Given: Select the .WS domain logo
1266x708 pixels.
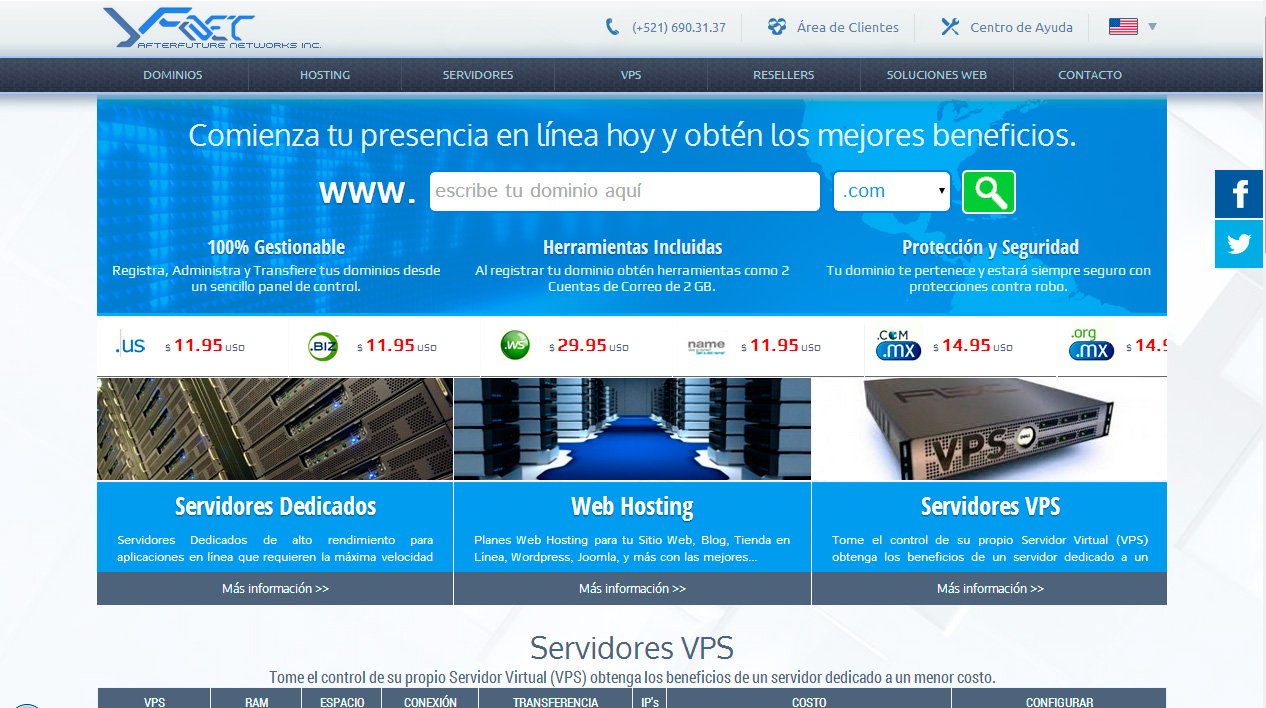Looking at the screenshot, I should [x=515, y=346].
